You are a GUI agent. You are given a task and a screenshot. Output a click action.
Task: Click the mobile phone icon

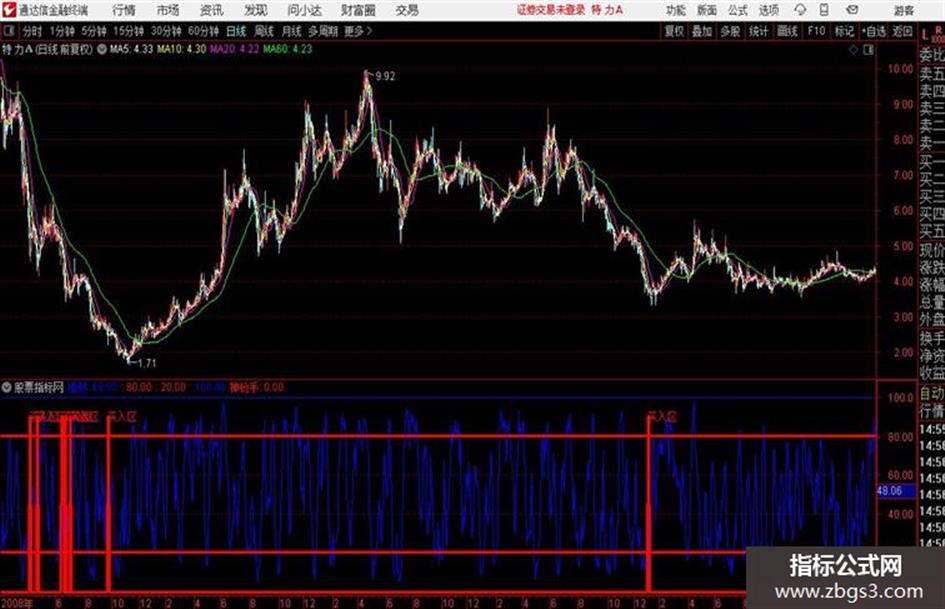pyautogui.click(x=824, y=10)
